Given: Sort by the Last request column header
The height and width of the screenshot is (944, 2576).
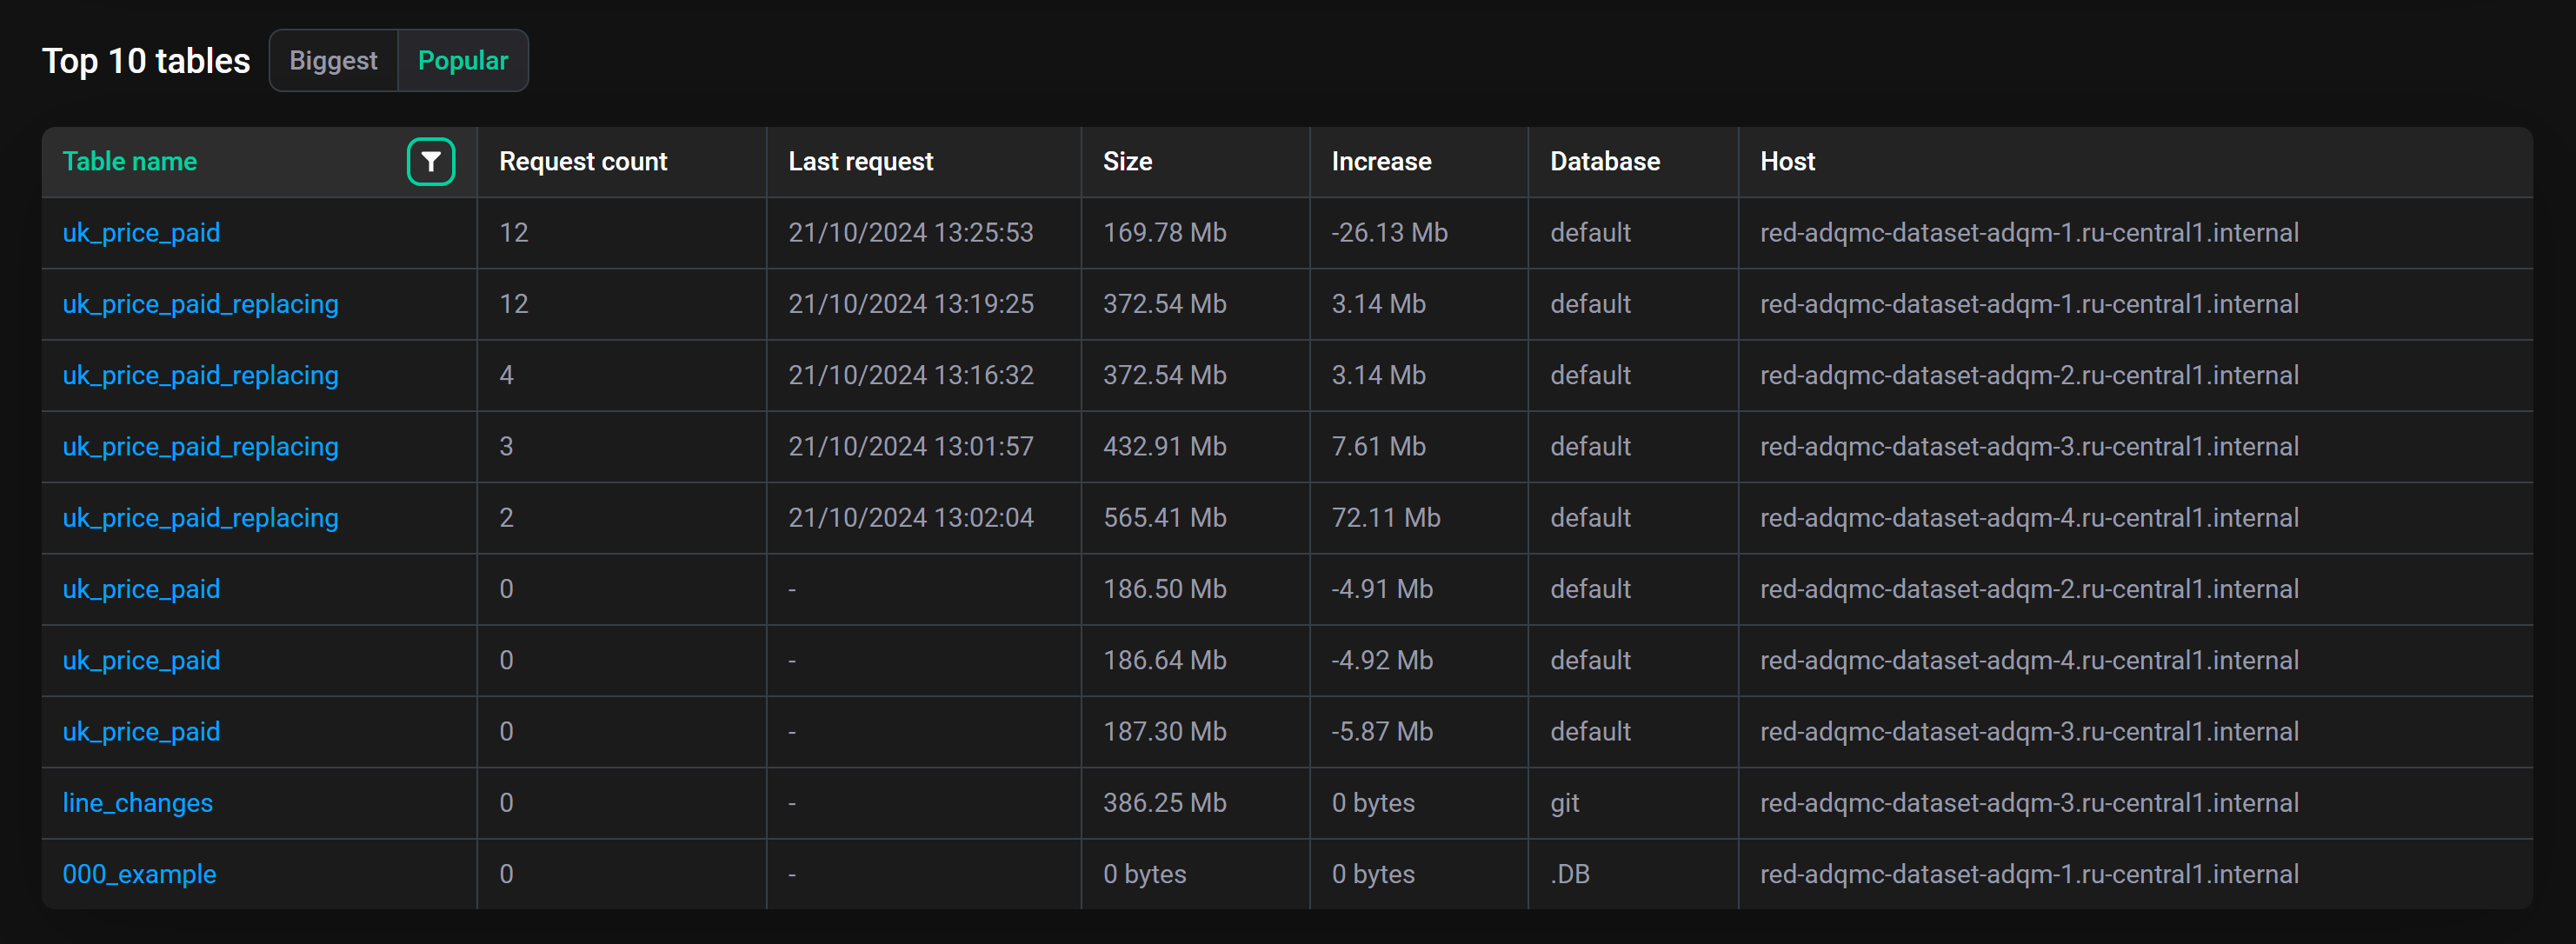Looking at the screenshot, I should click(860, 161).
